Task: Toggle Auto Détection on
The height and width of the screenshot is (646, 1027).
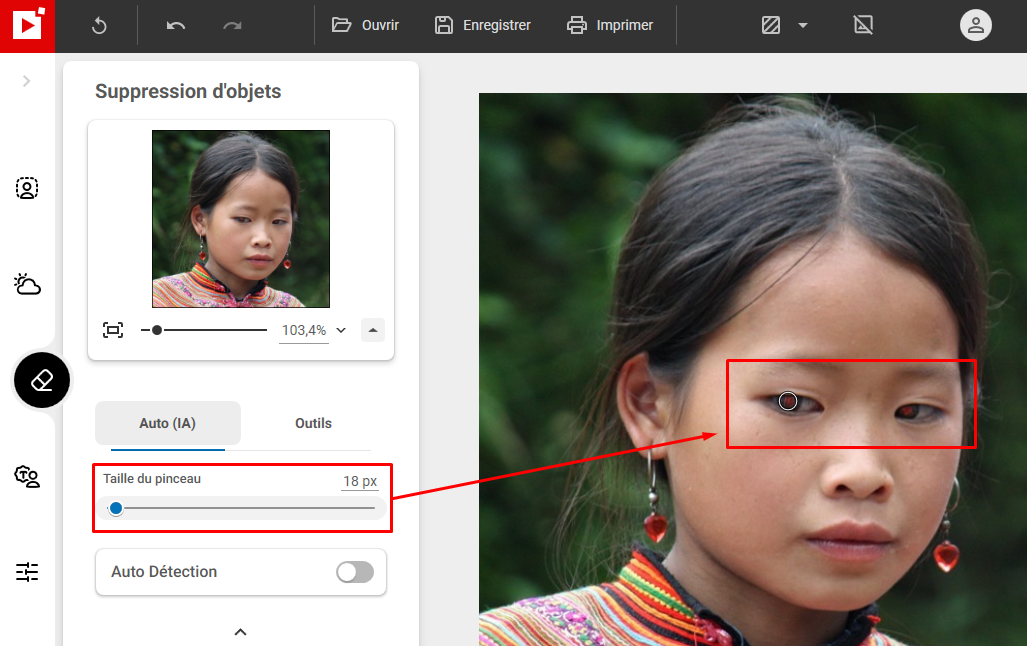Action: [354, 571]
